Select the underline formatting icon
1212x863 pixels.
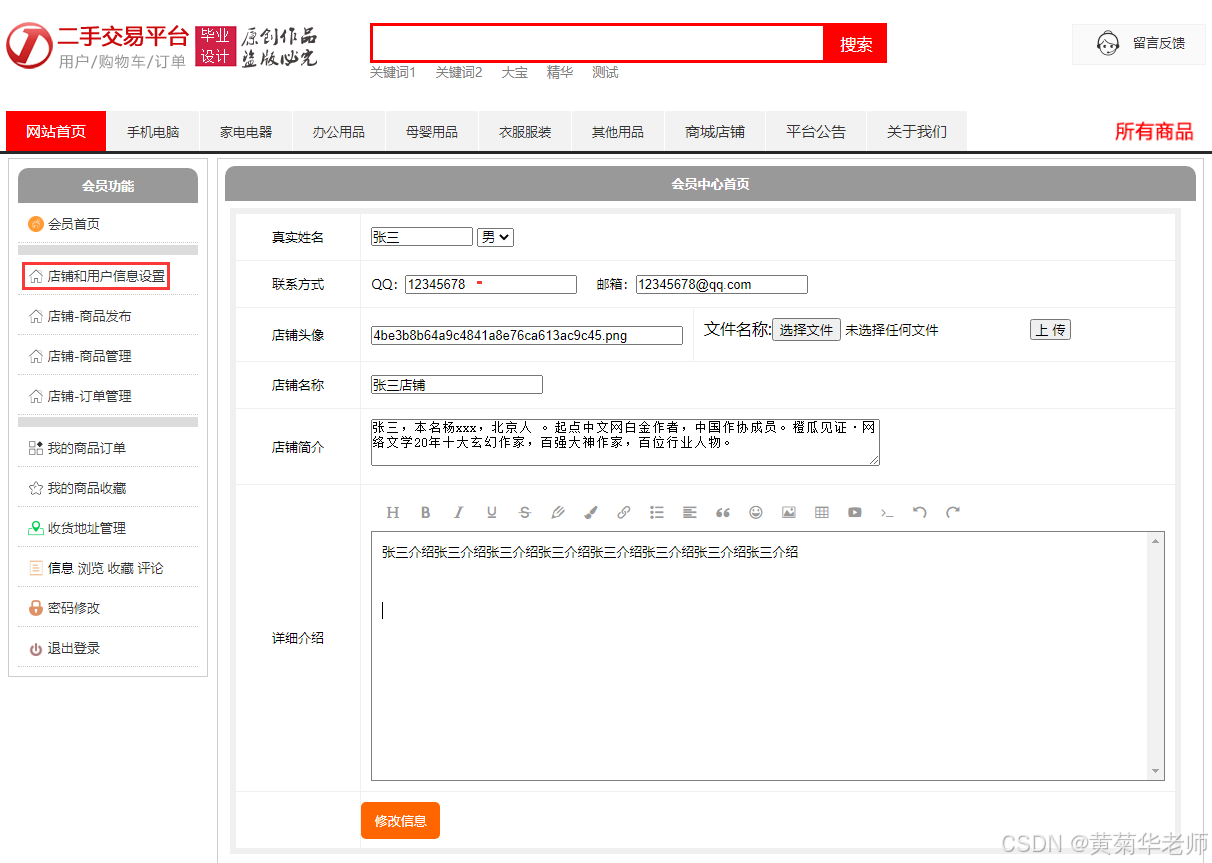click(491, 512)
